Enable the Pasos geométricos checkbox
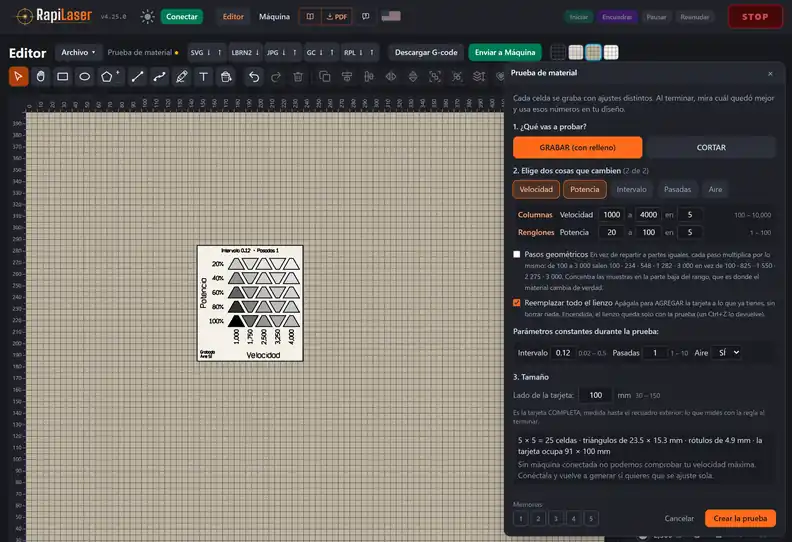Screen dimensions: 792x542 point(517,255)
